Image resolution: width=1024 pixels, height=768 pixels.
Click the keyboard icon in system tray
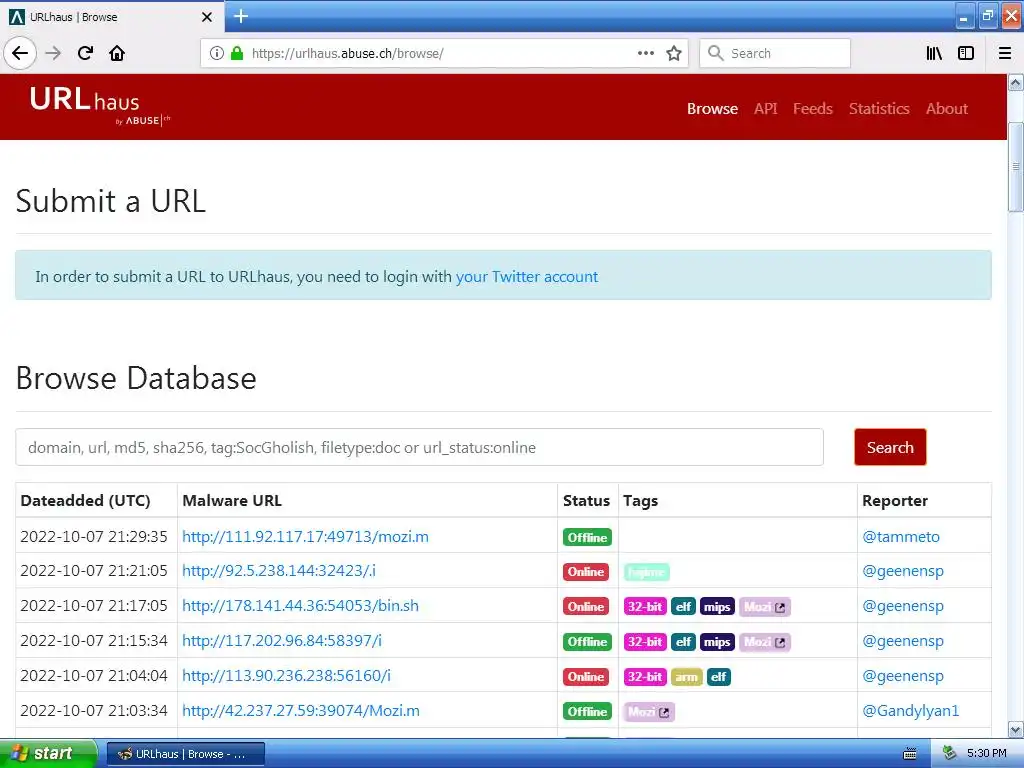[910, 754]
